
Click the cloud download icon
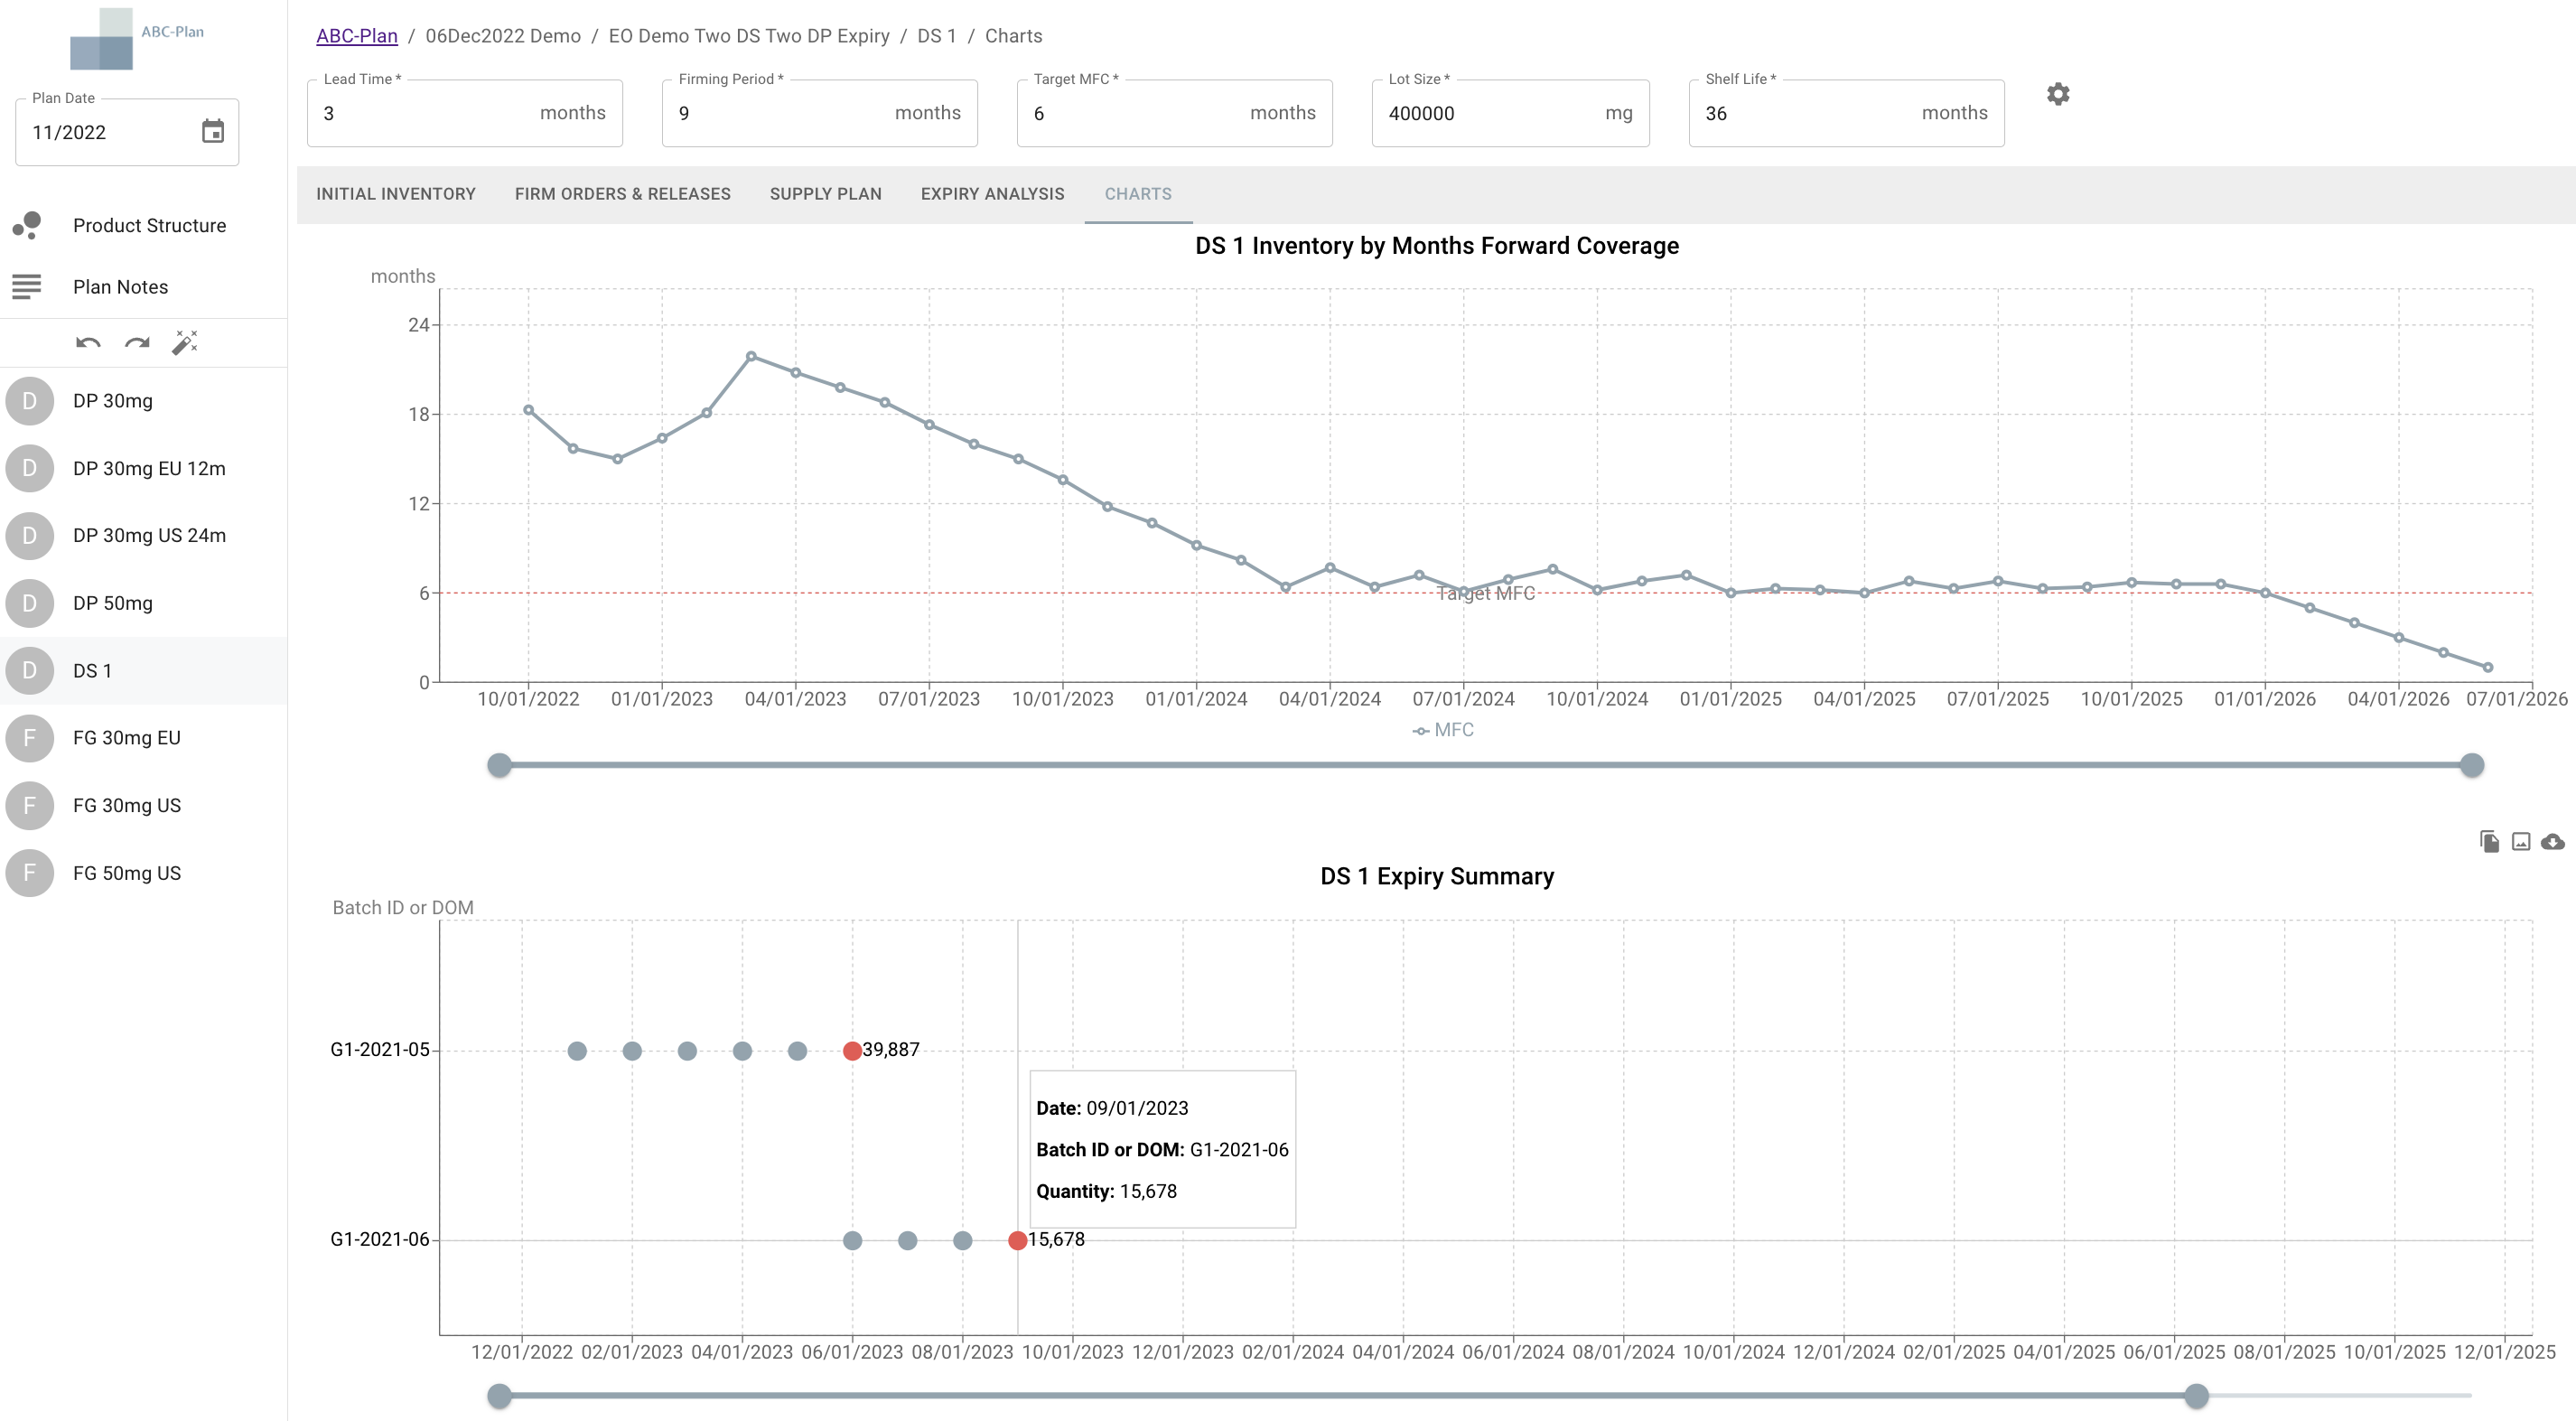click(2553, 842)
